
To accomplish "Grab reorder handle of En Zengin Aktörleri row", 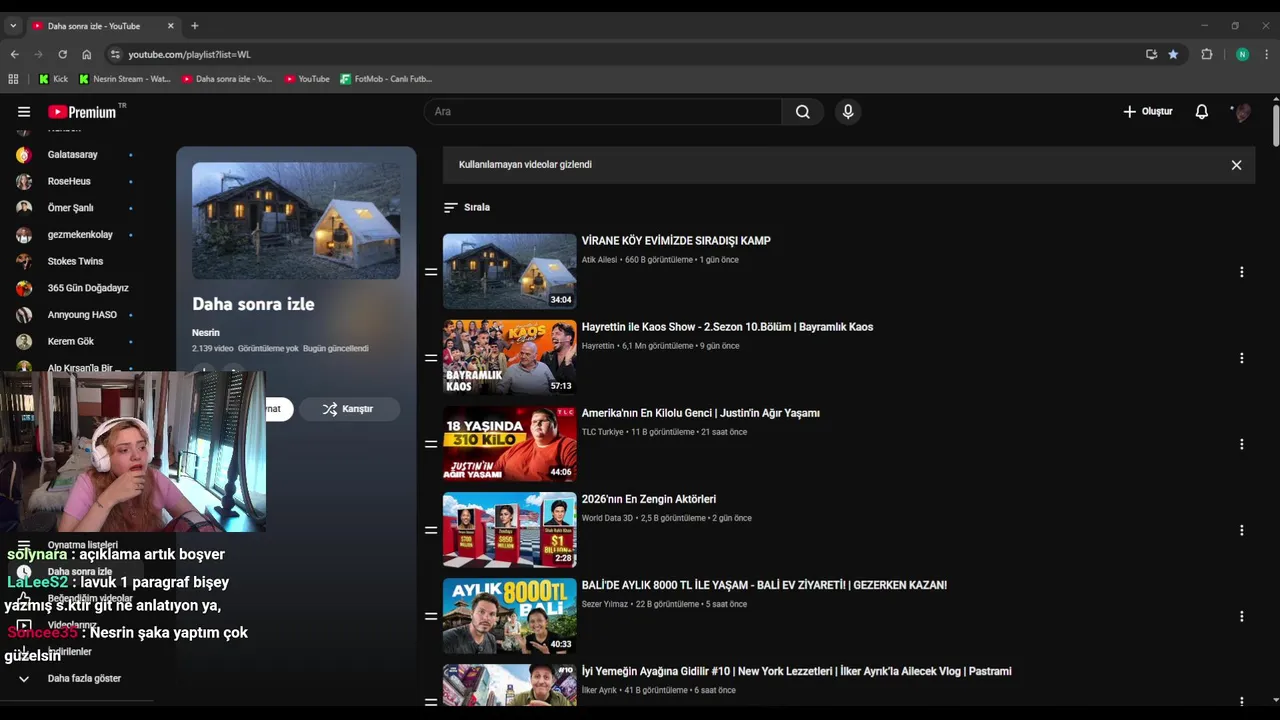I will coord(431,530).
